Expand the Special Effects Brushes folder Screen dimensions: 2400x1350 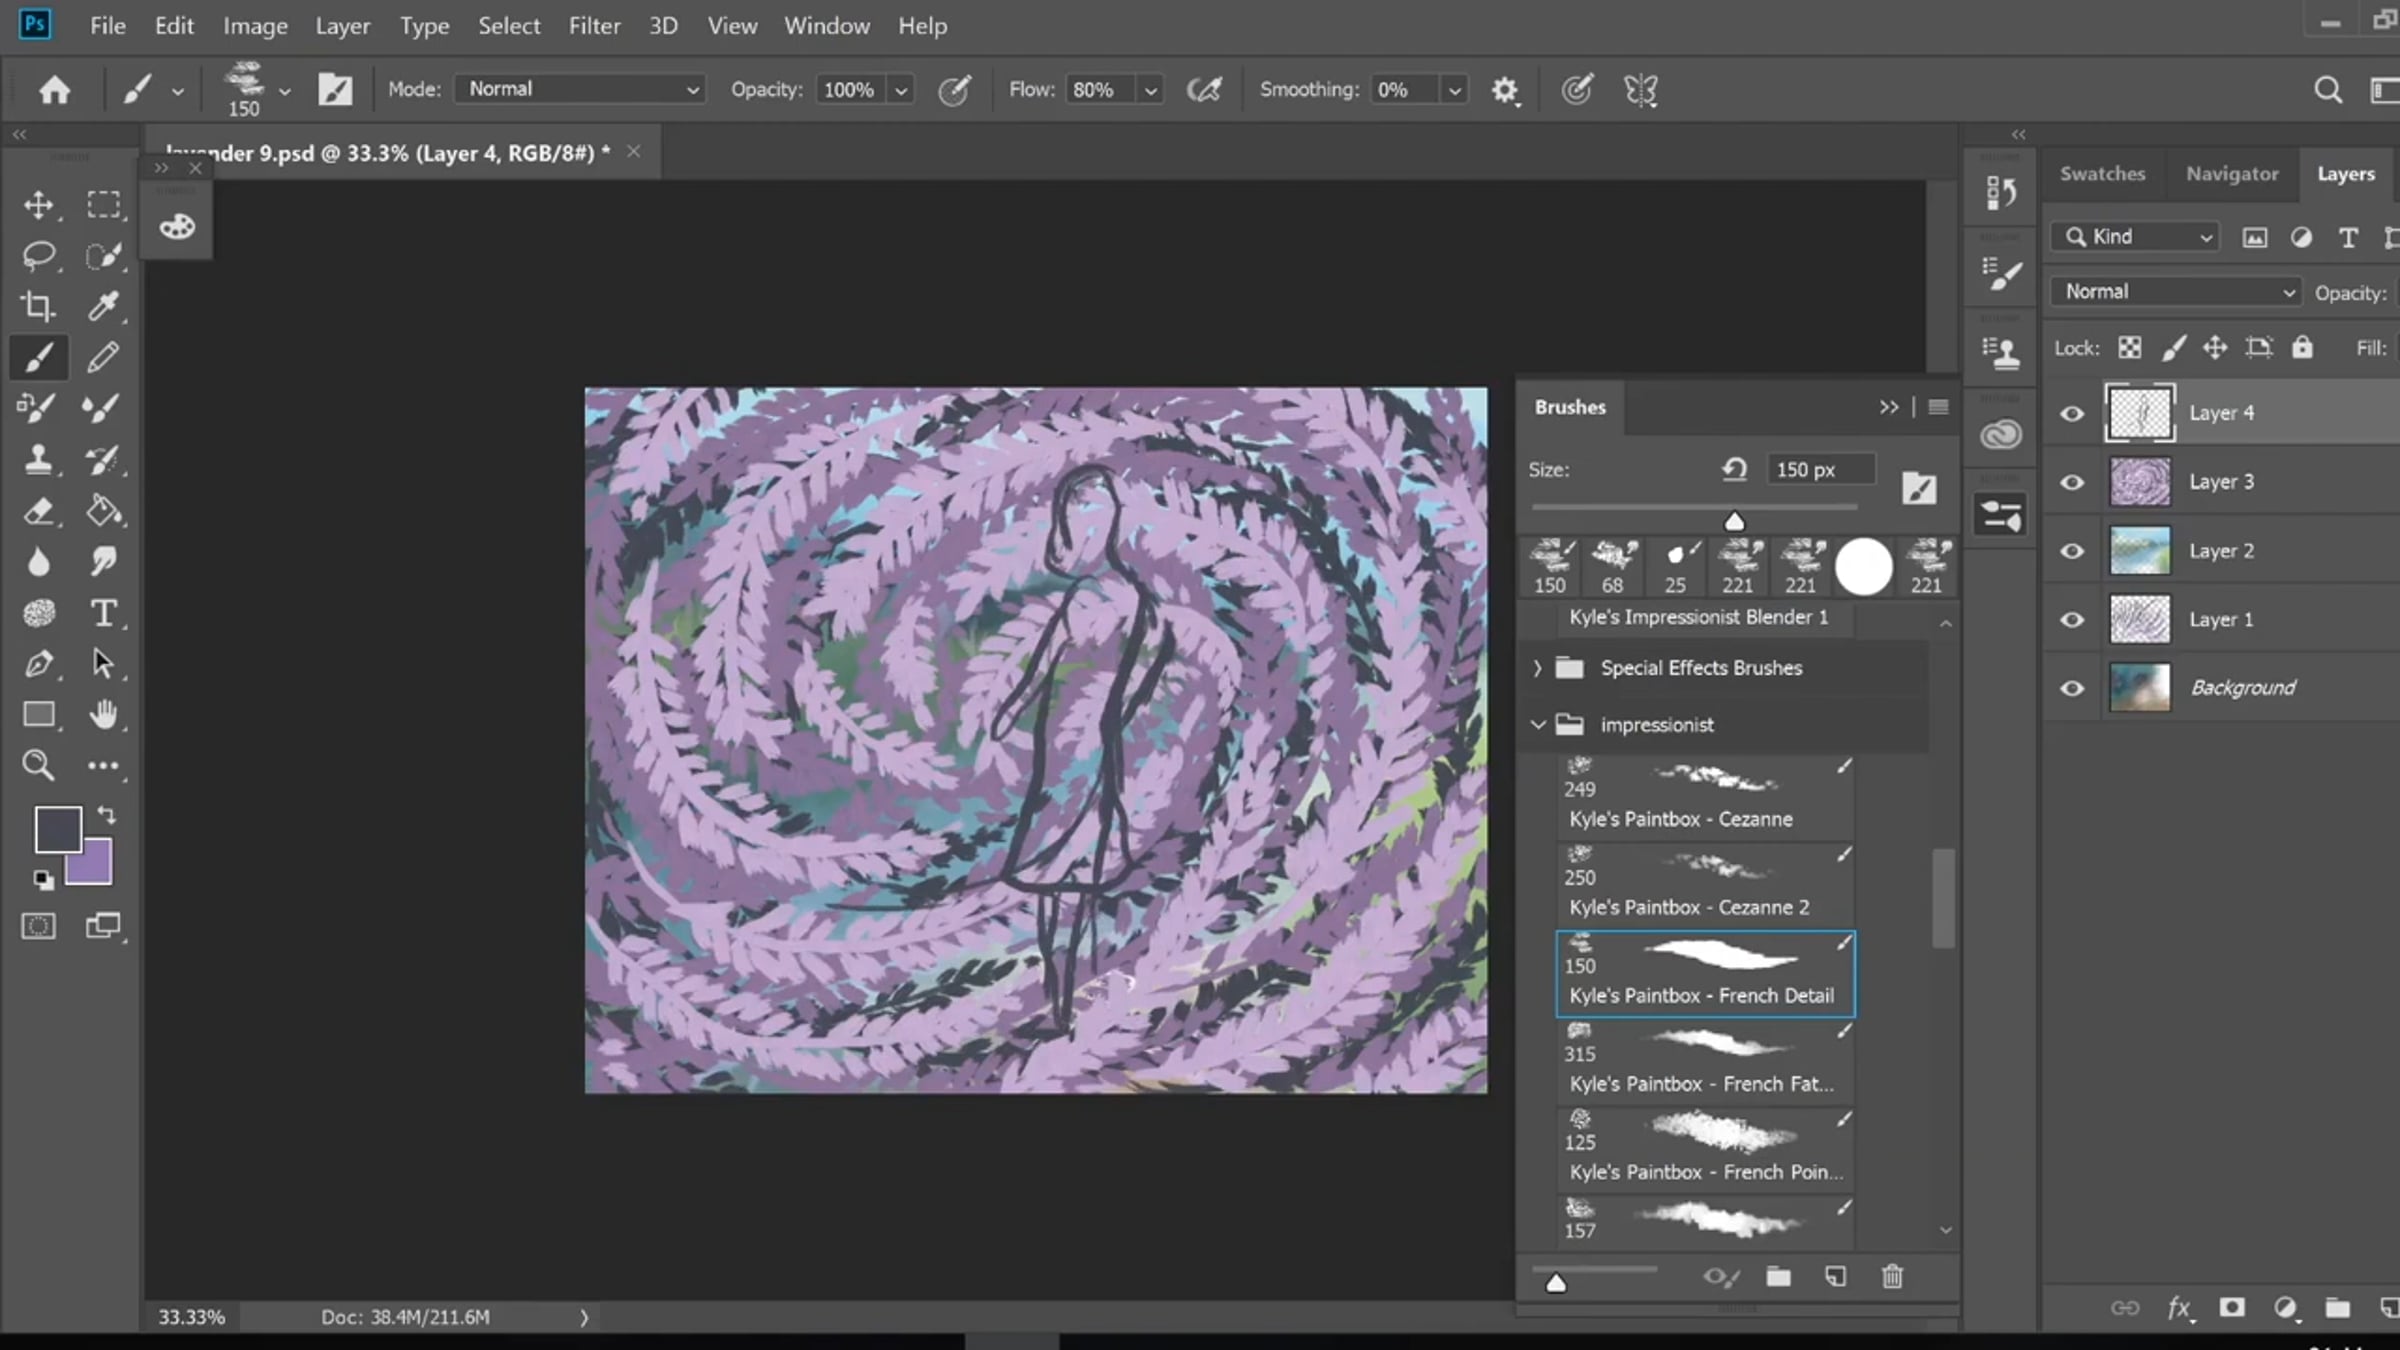(1538, 668)
